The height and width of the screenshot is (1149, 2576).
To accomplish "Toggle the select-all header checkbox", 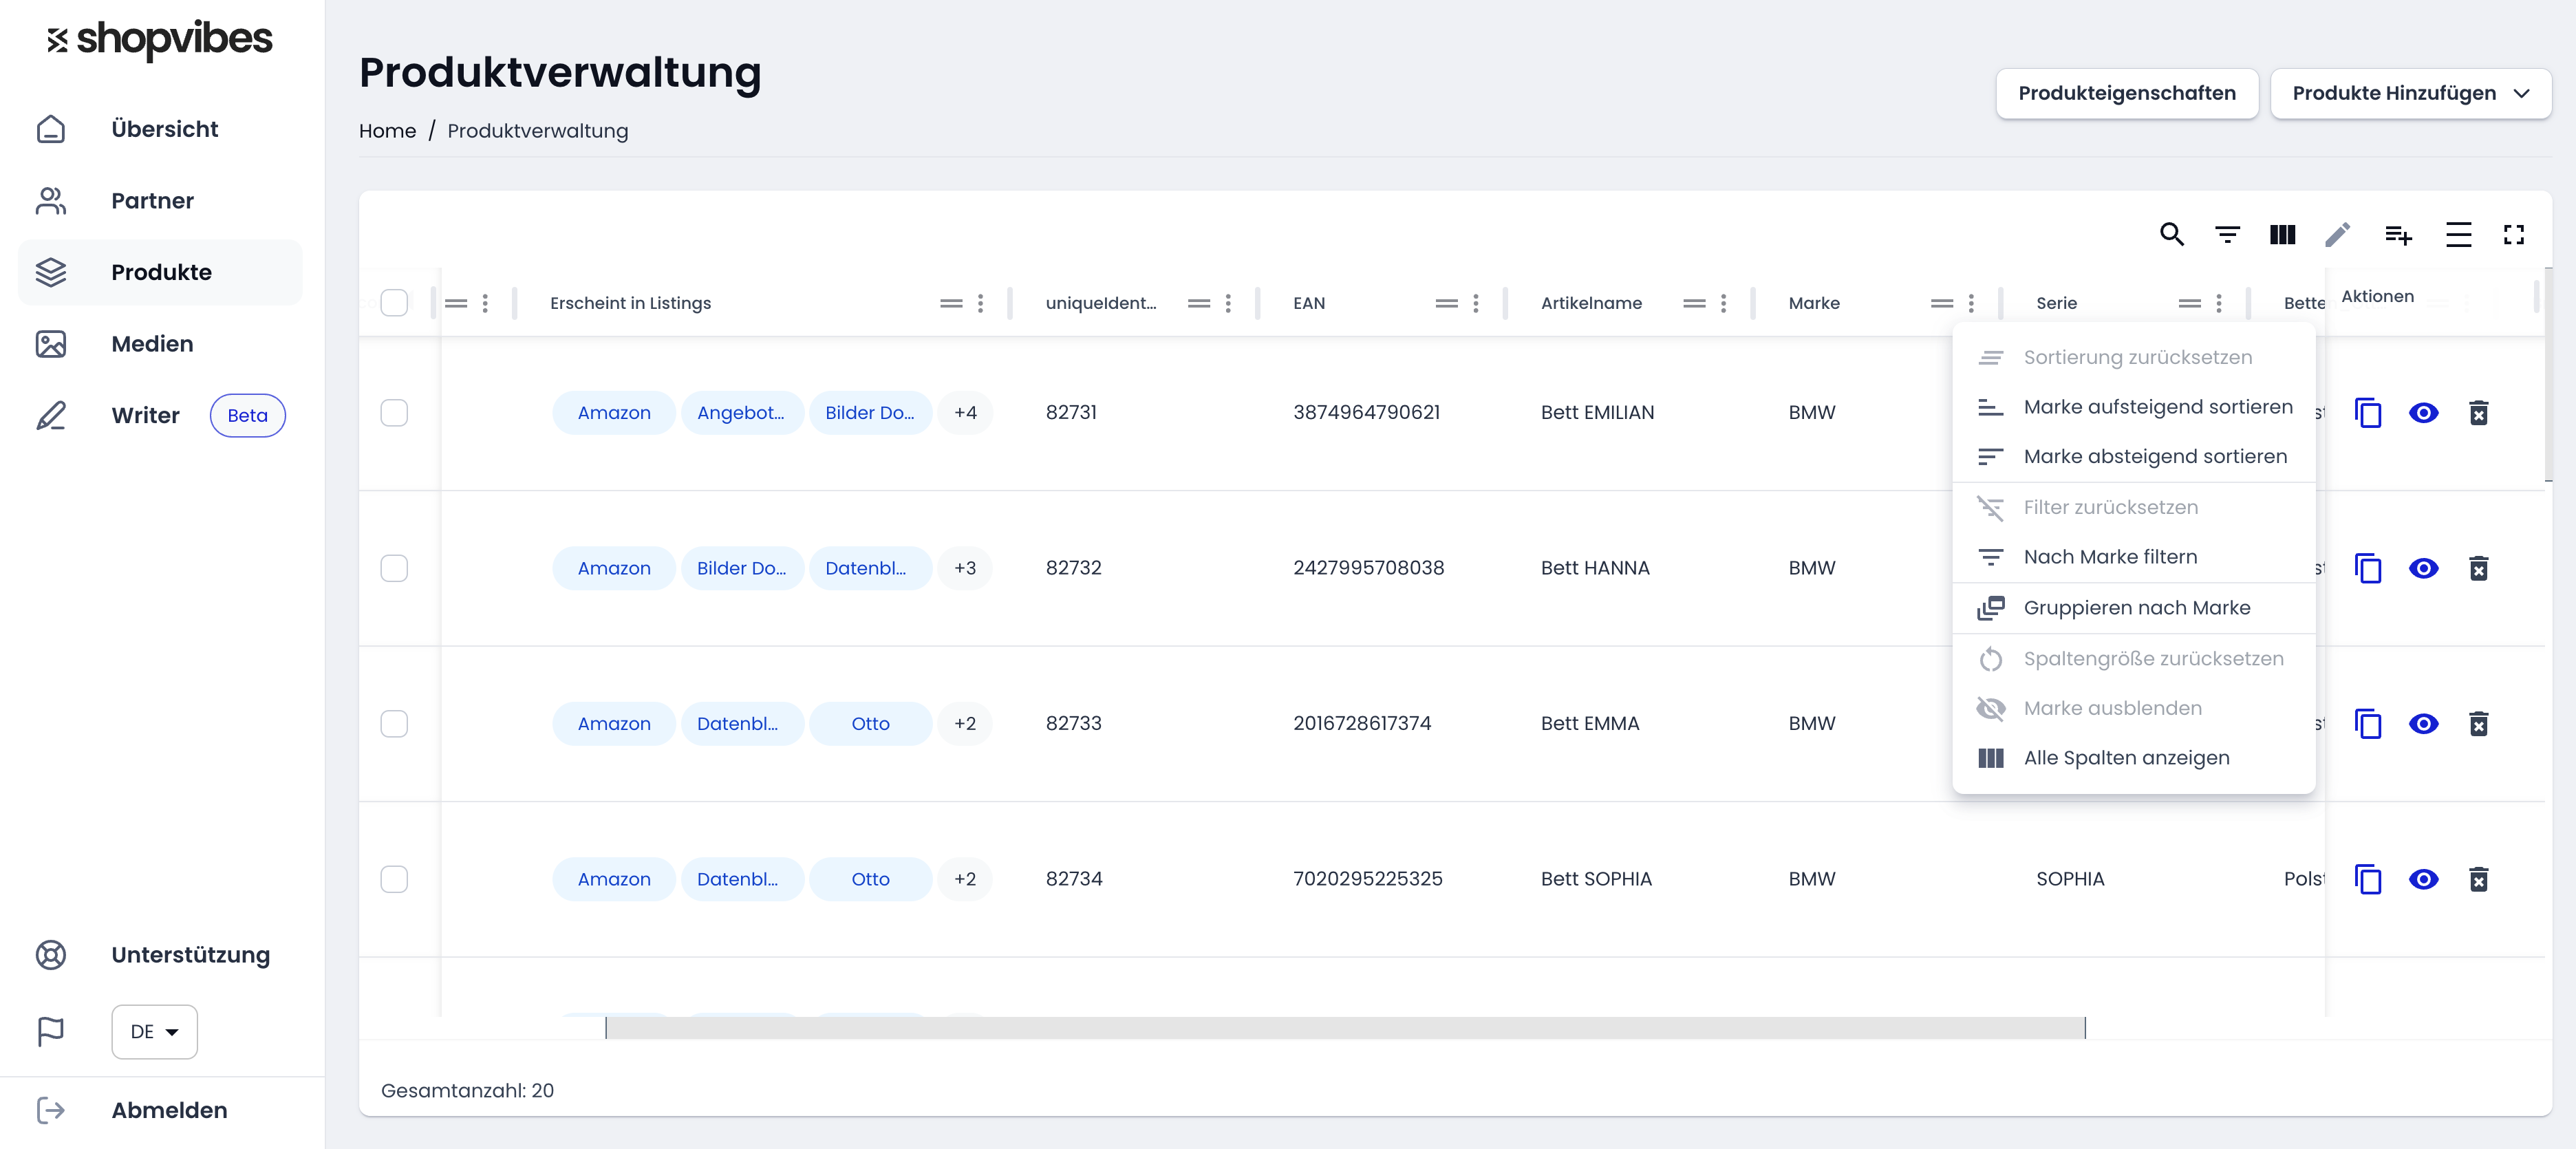I will 394,303.
